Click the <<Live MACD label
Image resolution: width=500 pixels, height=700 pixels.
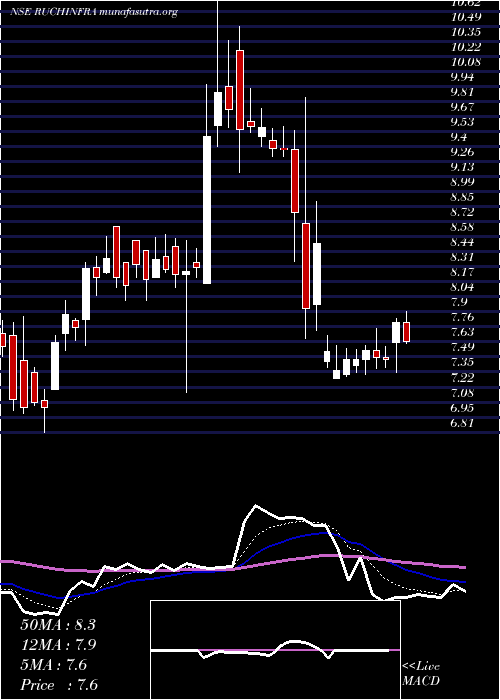click(x=421, y=674)
